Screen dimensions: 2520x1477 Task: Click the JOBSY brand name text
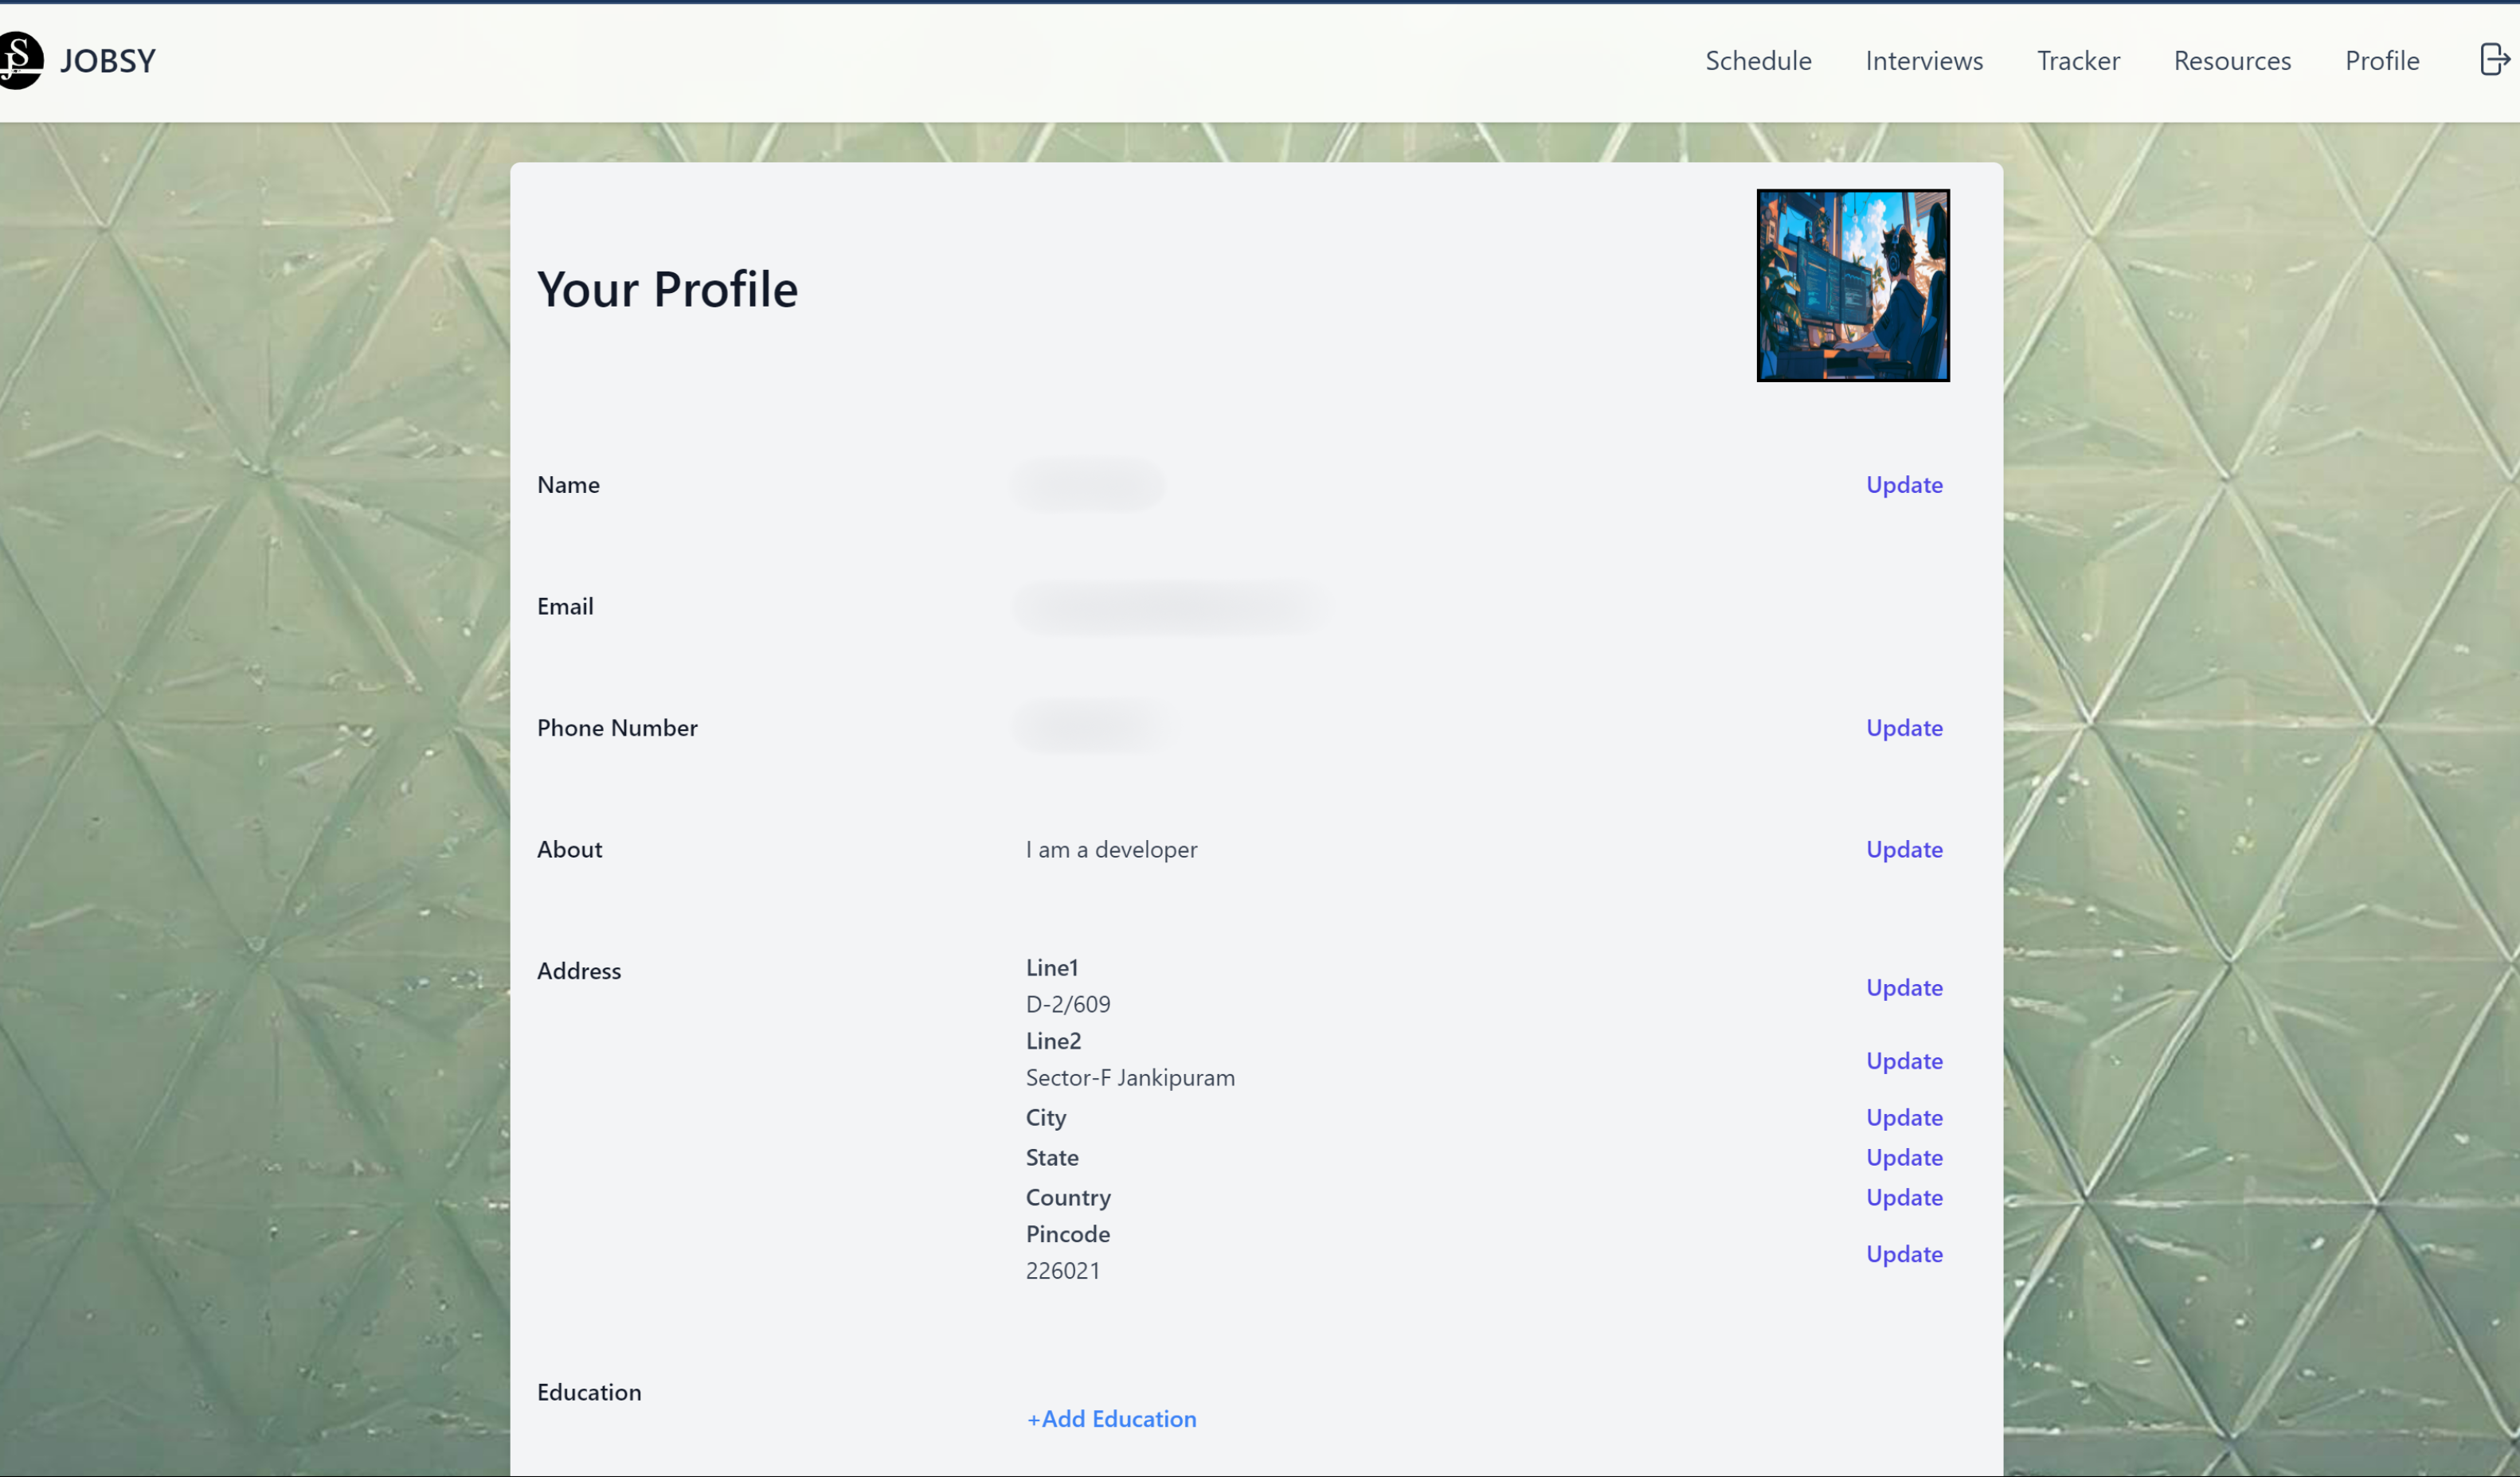tap(108, 61)
